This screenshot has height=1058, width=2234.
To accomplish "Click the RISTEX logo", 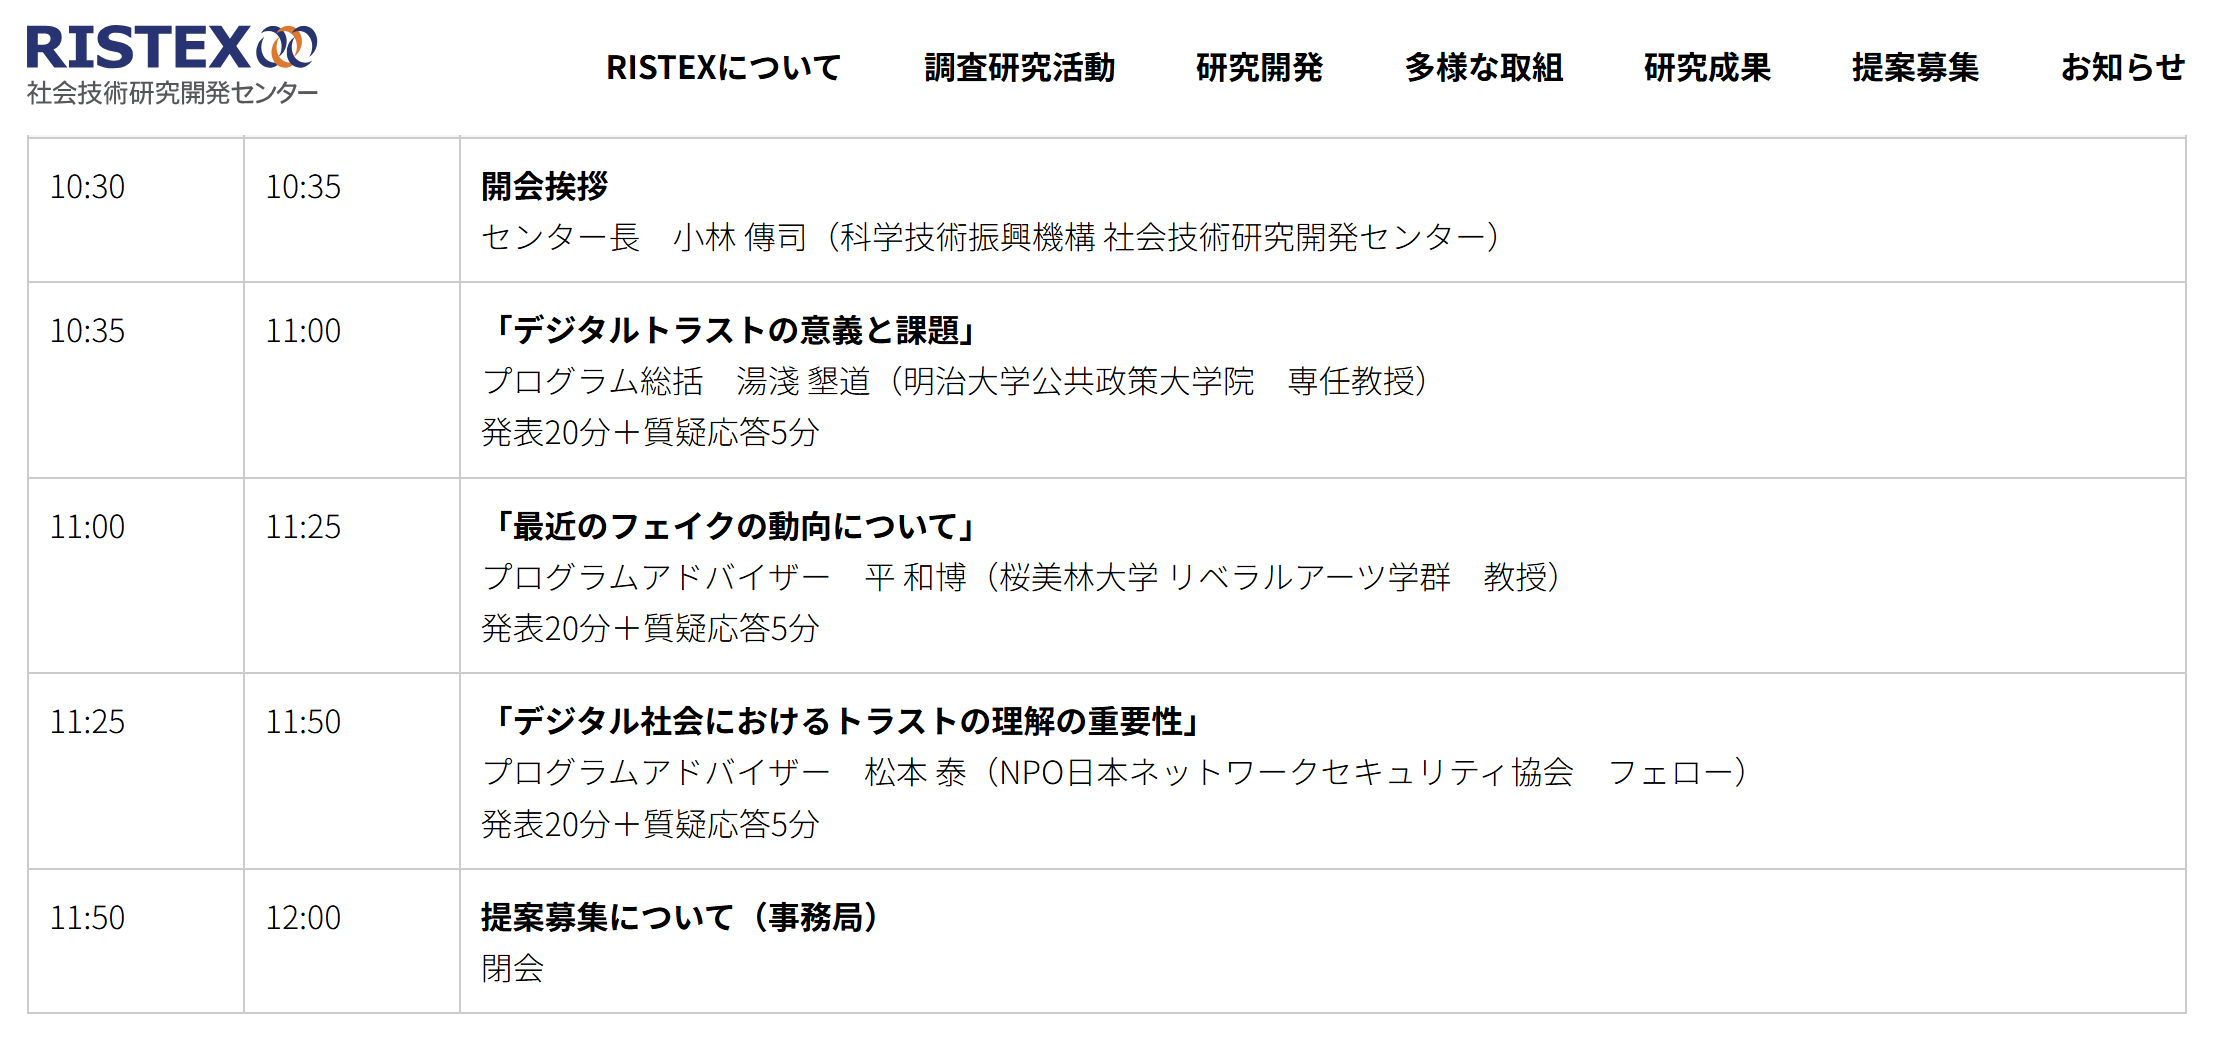I will (170, 48).
